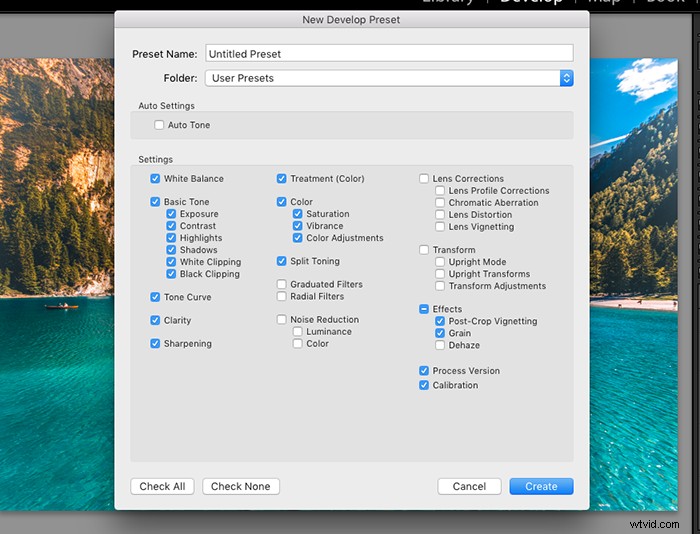This screenshot has width=700, height=534.
Task: Uncheck the Vibrance checkbox
Action: 297,226
